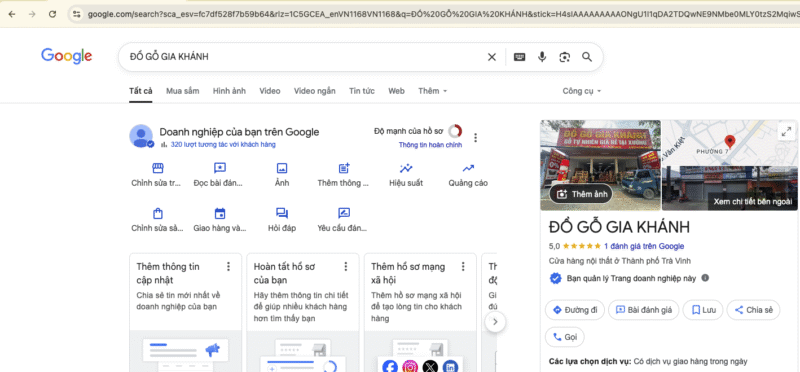The width and height of the screenshot is (800, 372).
Task: Open 1 đánh giá trên Google link
Action: click(644, 246)
